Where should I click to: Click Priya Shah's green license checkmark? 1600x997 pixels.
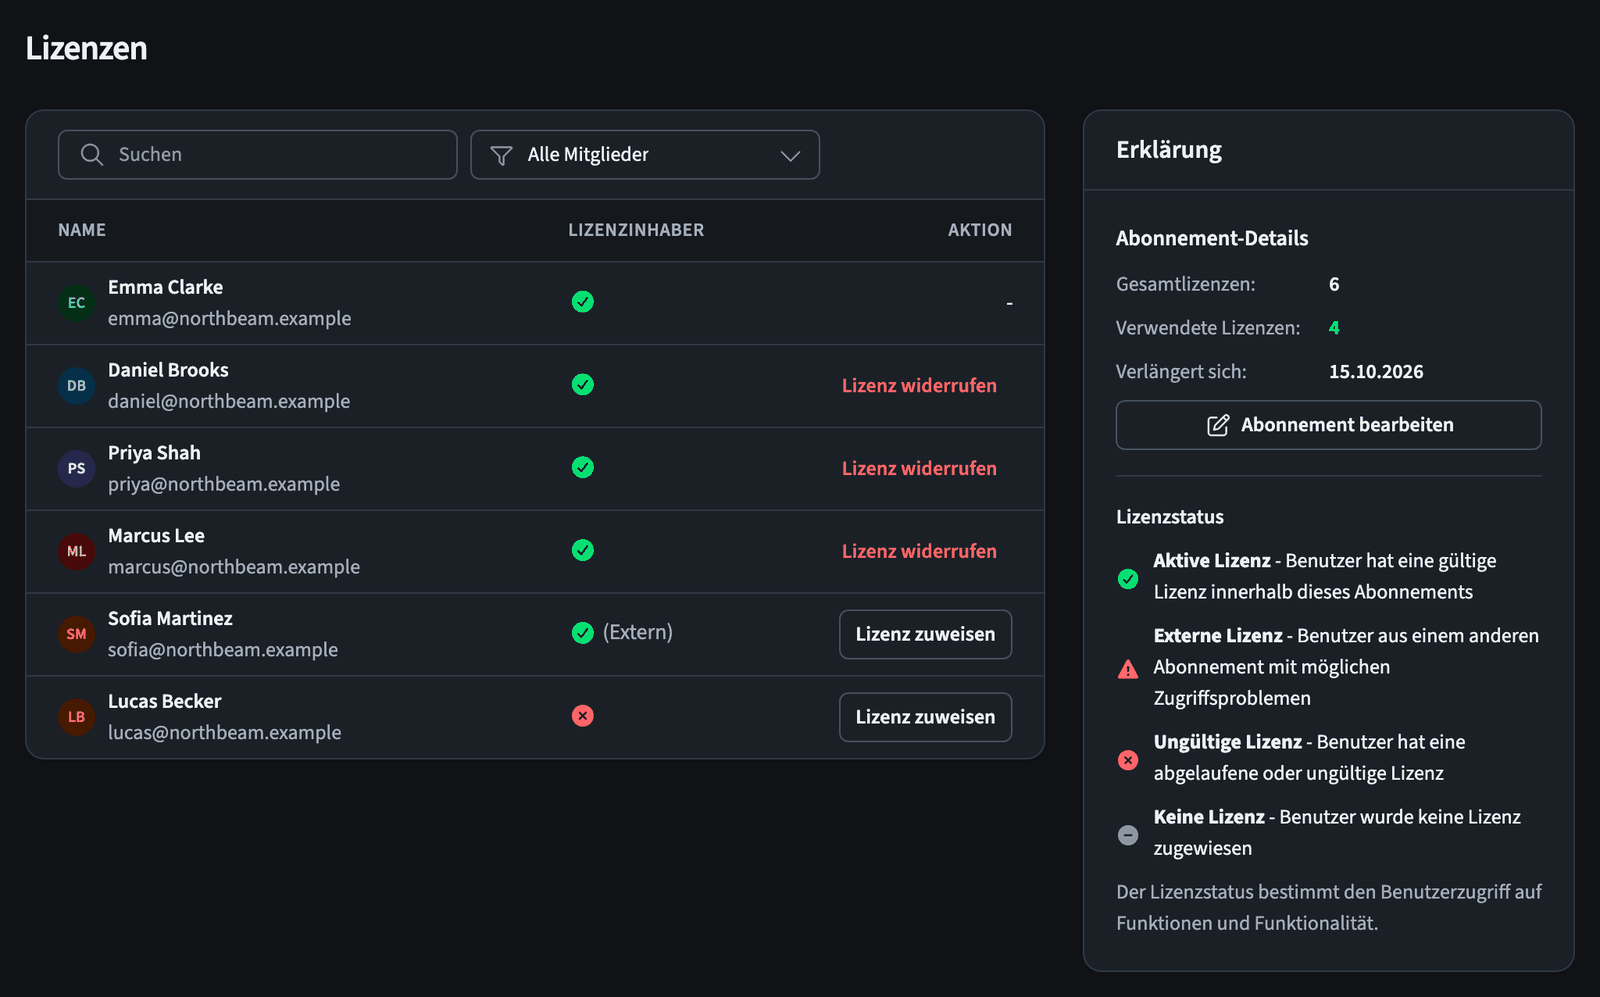point(583,468)
